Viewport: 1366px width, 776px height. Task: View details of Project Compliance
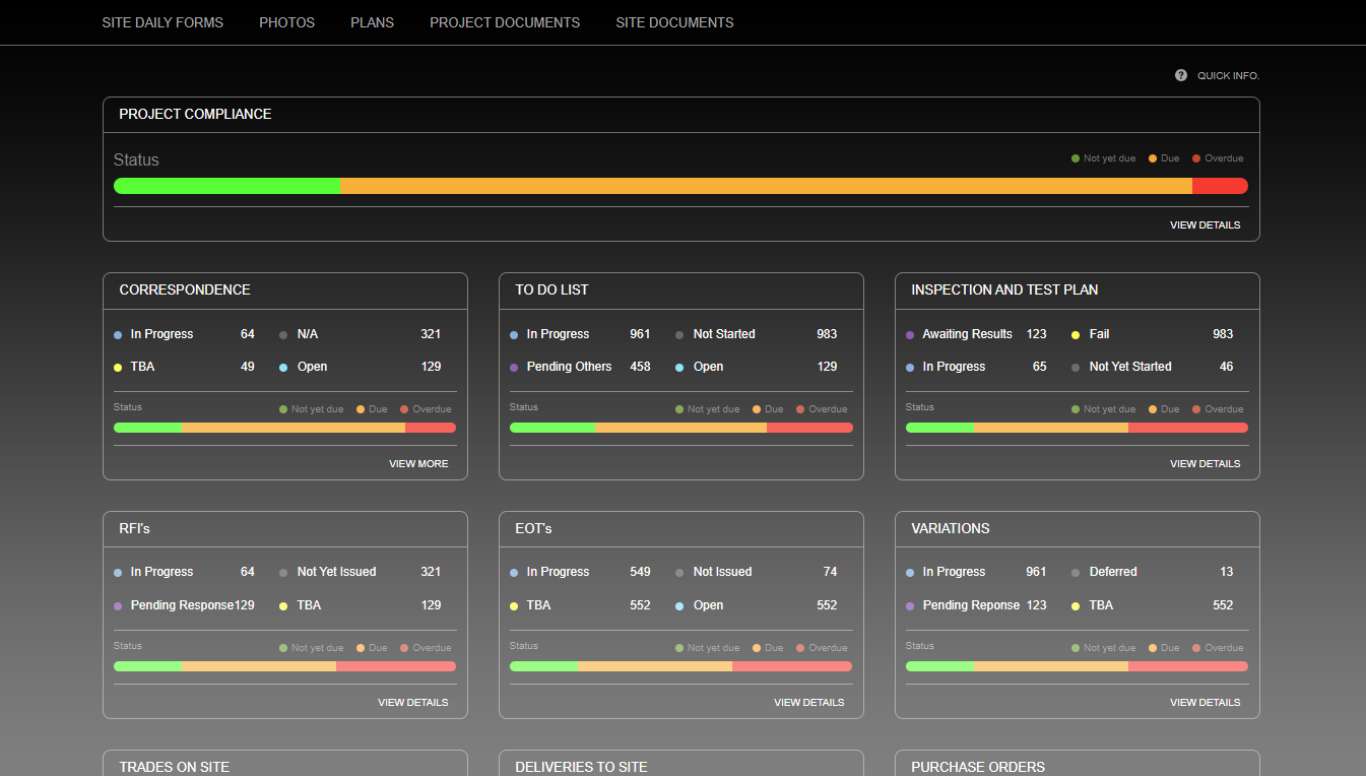pyautogui.click(x=1204, y=225)
